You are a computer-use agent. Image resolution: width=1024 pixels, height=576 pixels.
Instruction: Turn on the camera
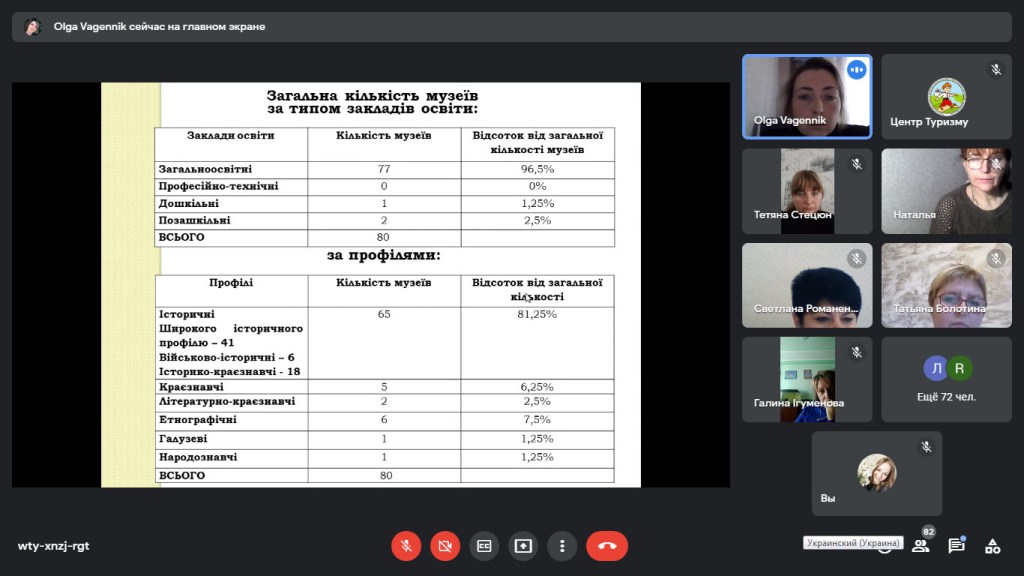[445, 545]
